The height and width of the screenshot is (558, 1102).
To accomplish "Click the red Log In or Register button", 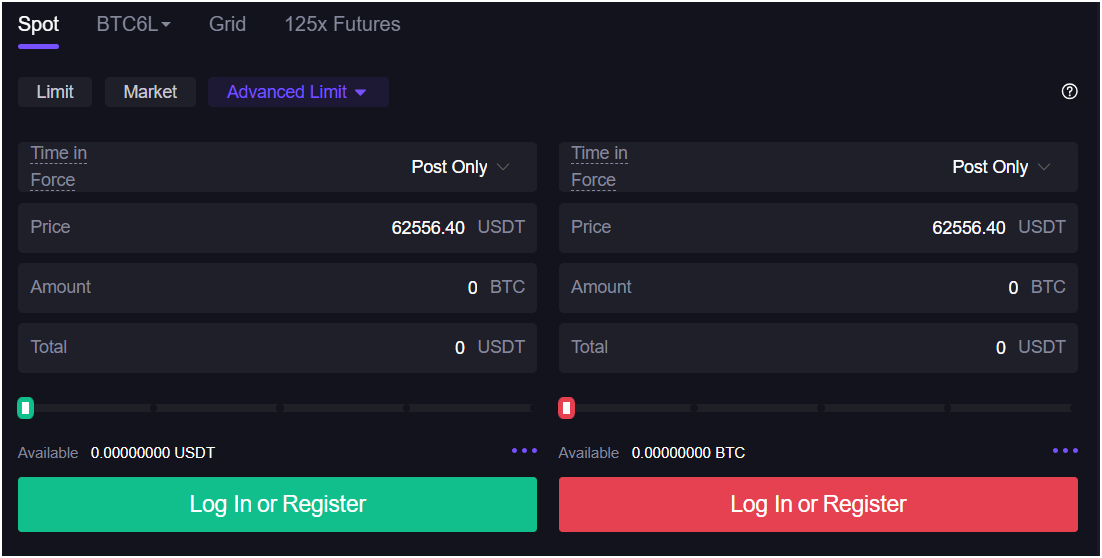I will pos(818,504).
